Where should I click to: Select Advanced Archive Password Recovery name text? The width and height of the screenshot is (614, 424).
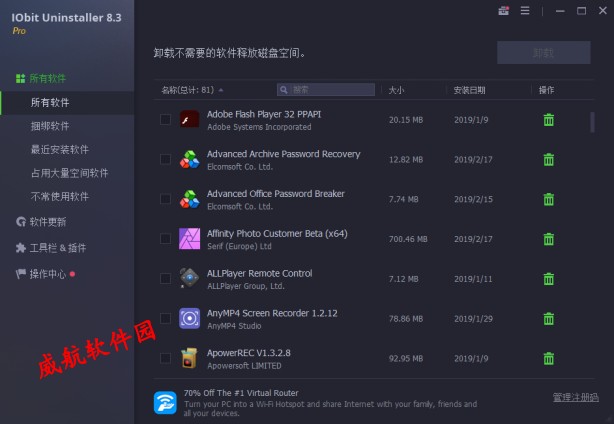tap(284, 154)
